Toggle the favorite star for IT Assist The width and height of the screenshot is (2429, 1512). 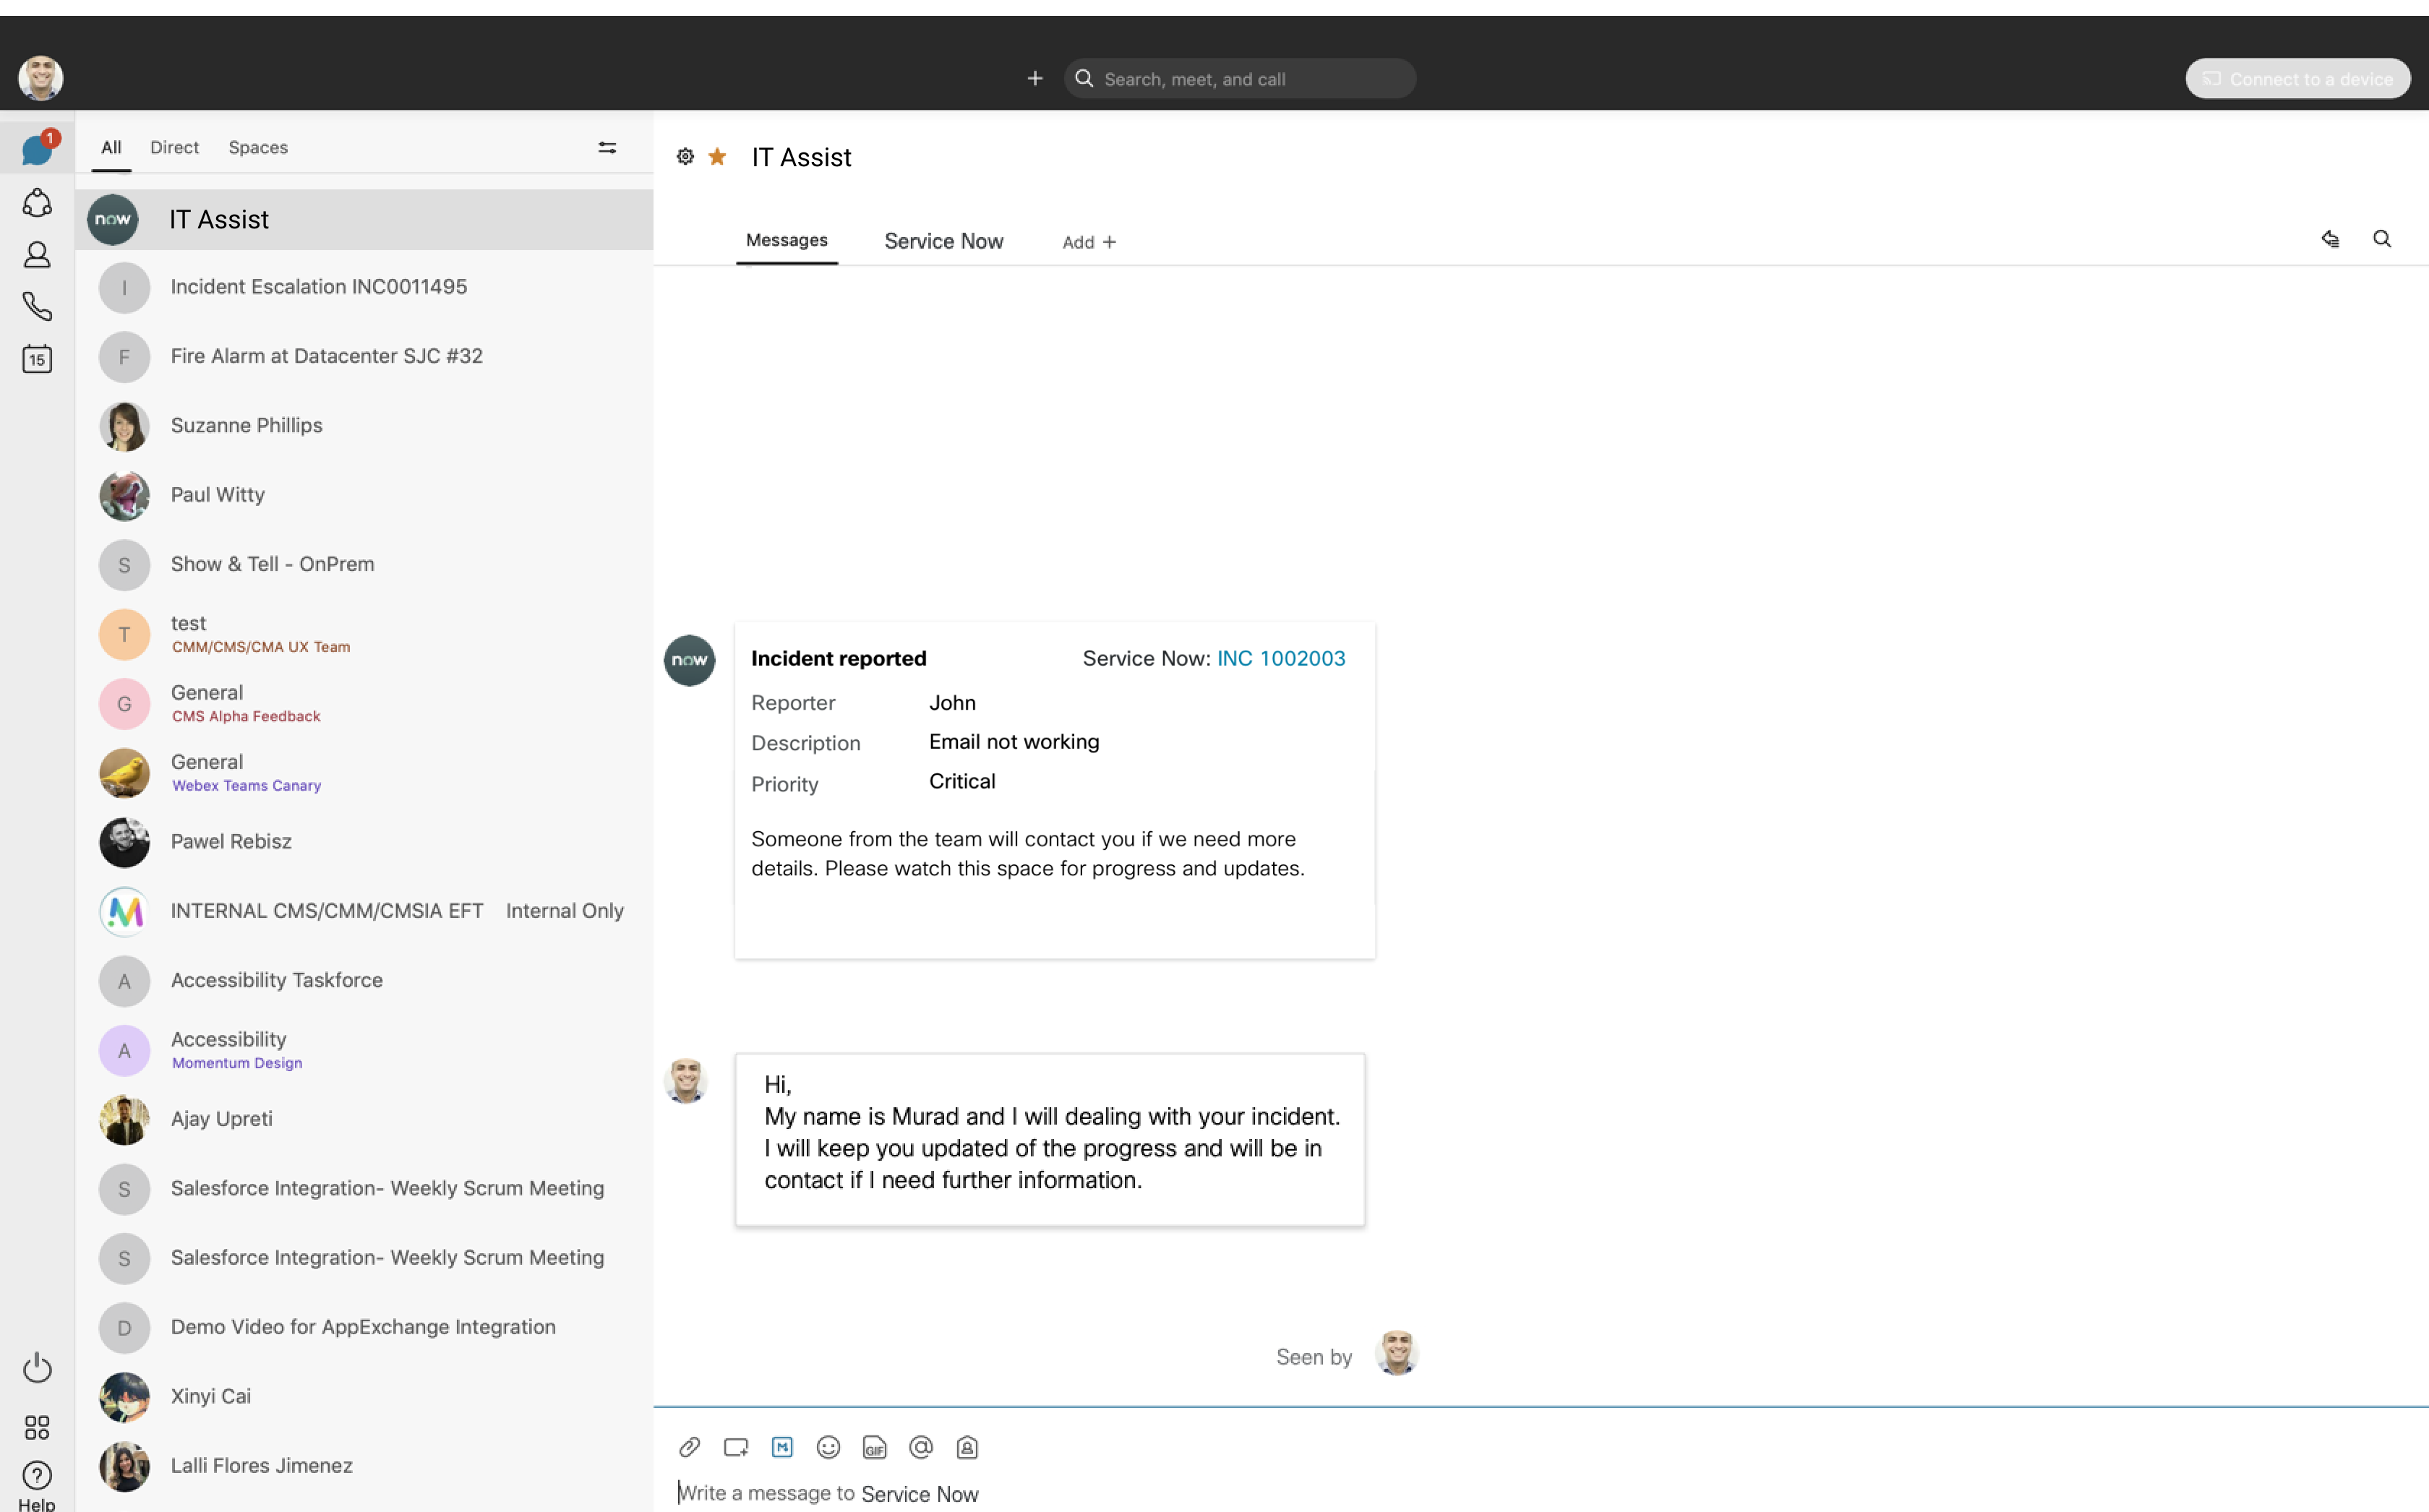tap(717, 156)
